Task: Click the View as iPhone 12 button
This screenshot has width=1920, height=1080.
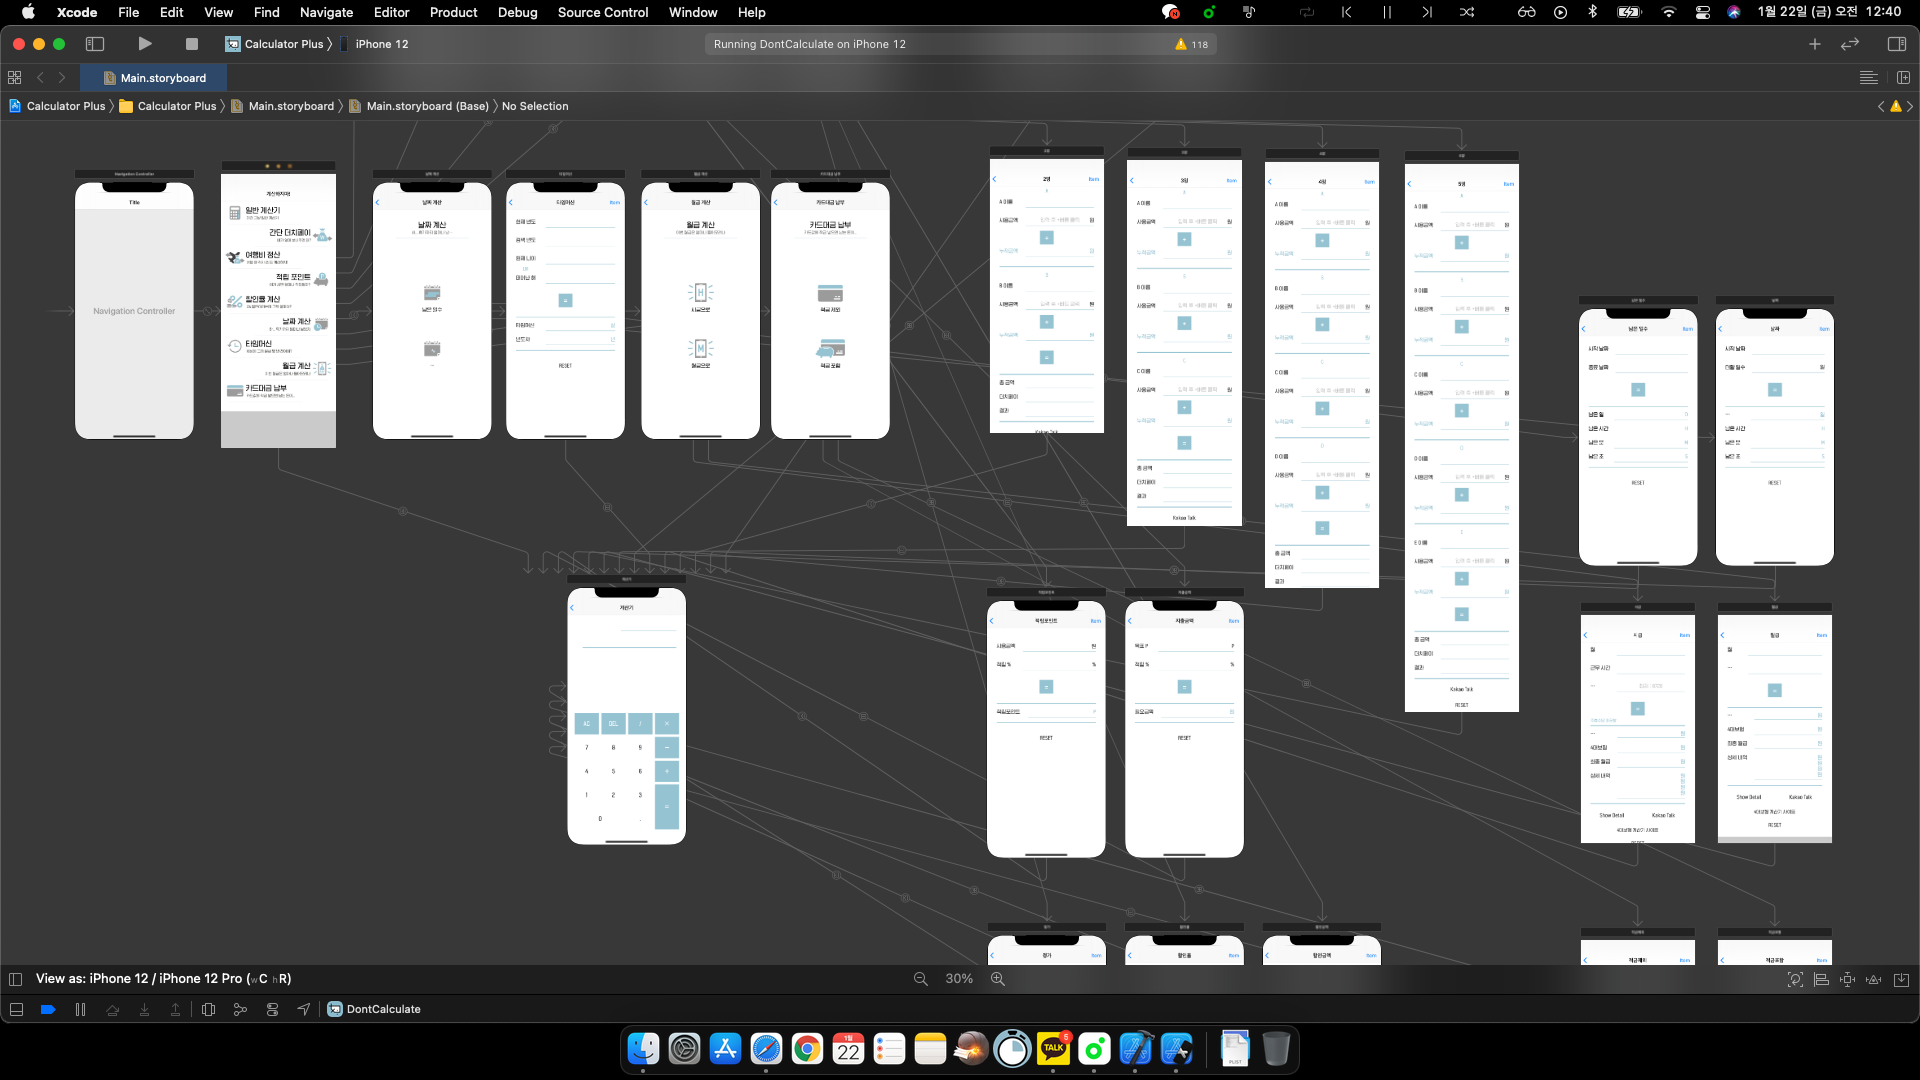Action: [163, 979]
